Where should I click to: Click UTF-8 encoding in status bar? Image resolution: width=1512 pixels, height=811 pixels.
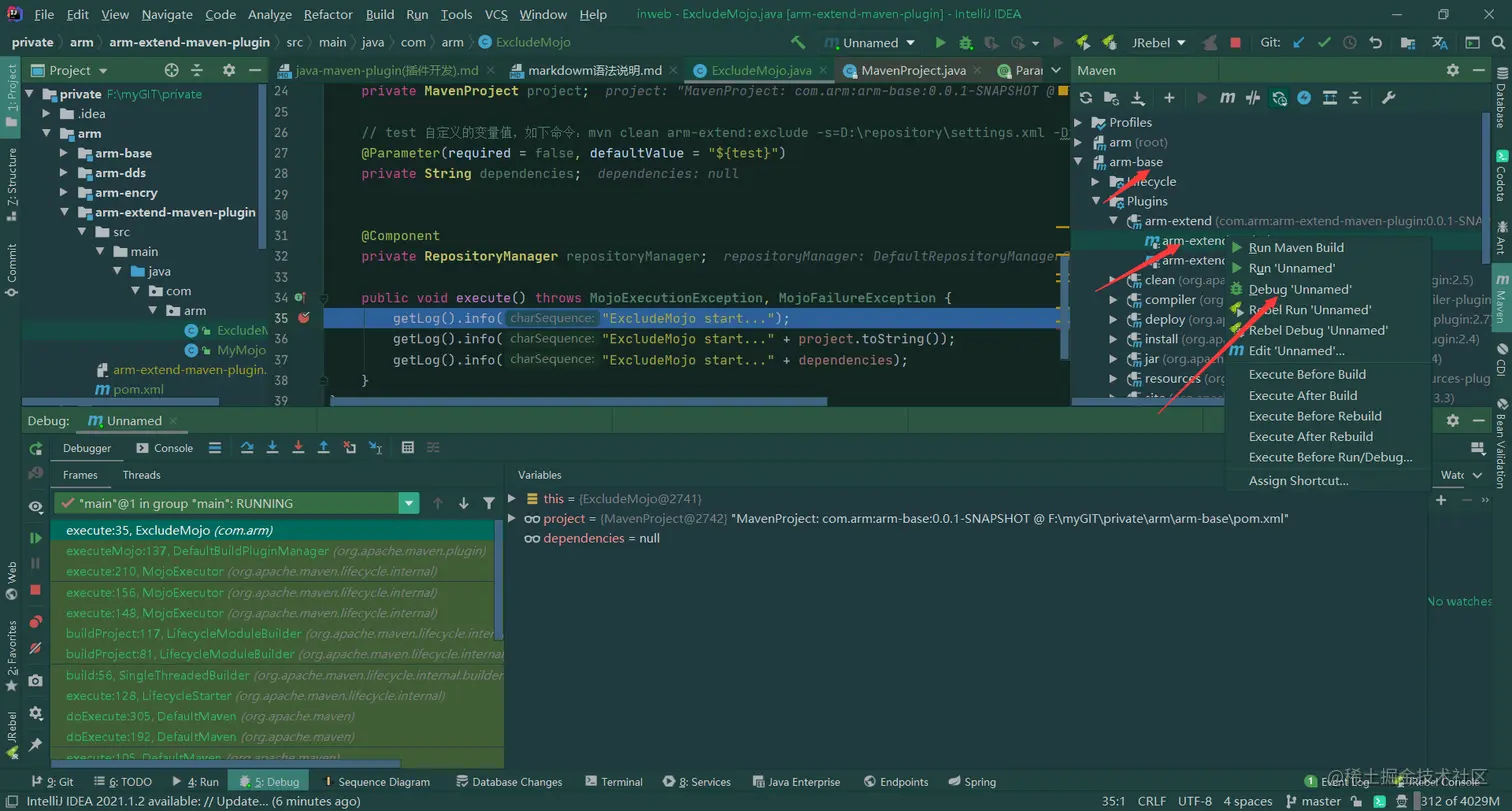click(1194, 801)
